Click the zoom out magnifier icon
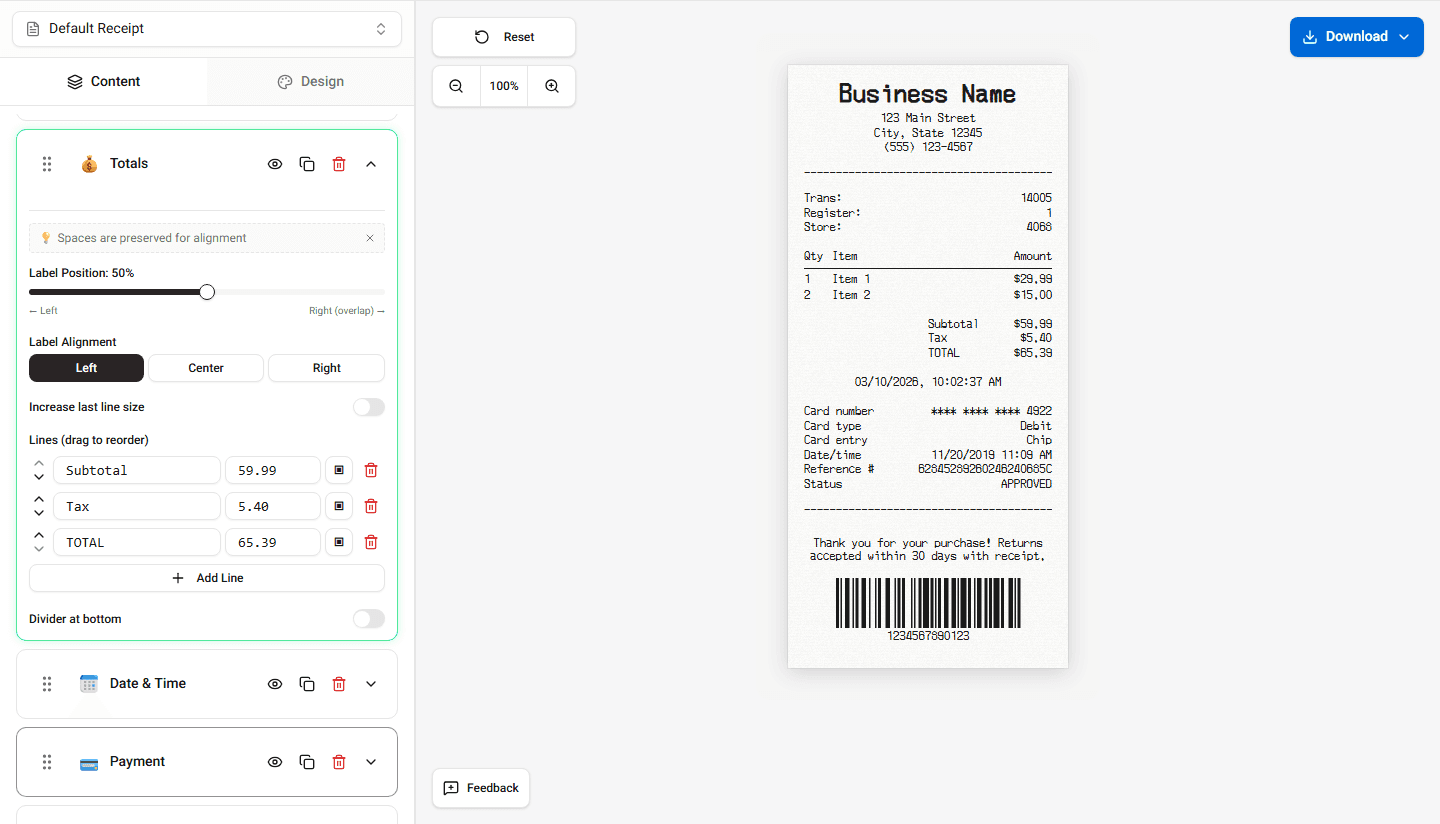This screenshot has height=824, width=1440. point(456,86)
